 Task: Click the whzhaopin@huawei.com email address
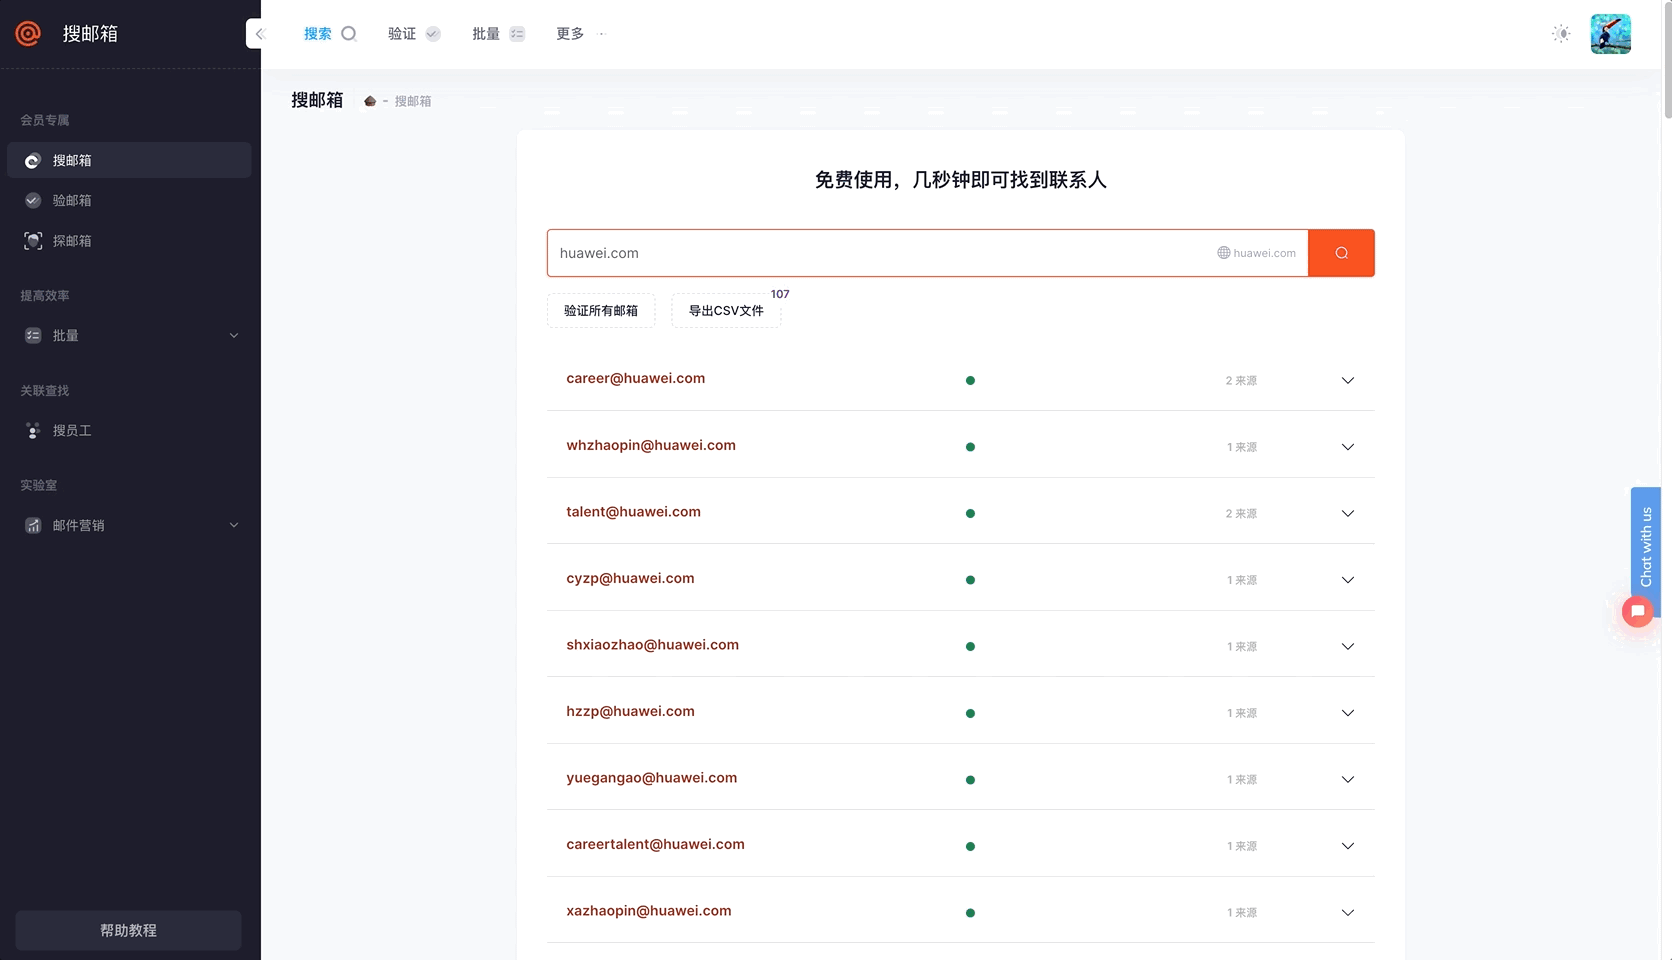click(651, 445)
